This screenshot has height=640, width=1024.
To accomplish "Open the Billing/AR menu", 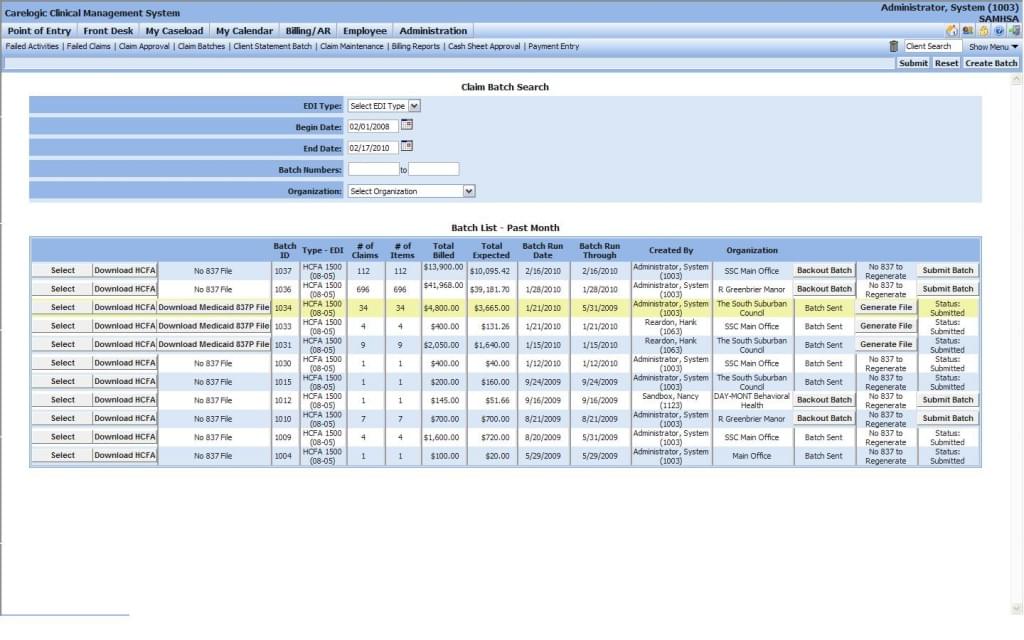I will [308, 31].
